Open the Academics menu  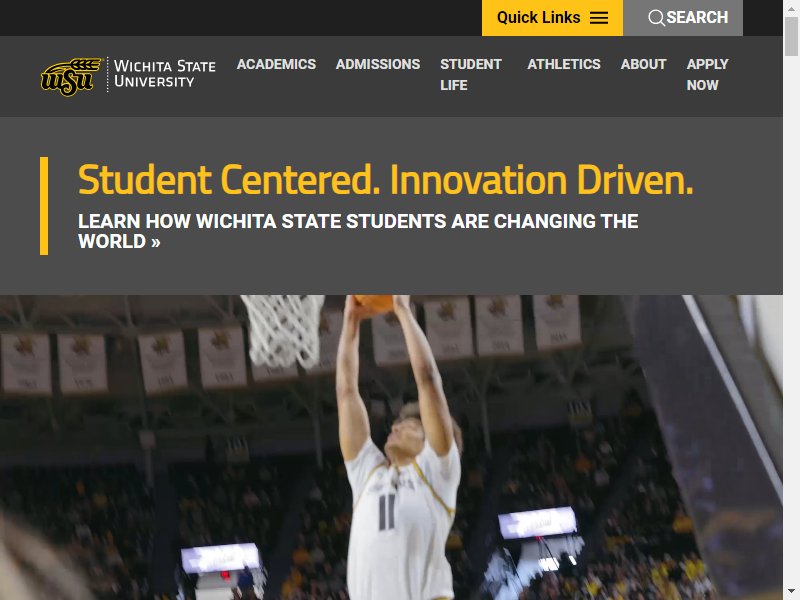point(276,64)
